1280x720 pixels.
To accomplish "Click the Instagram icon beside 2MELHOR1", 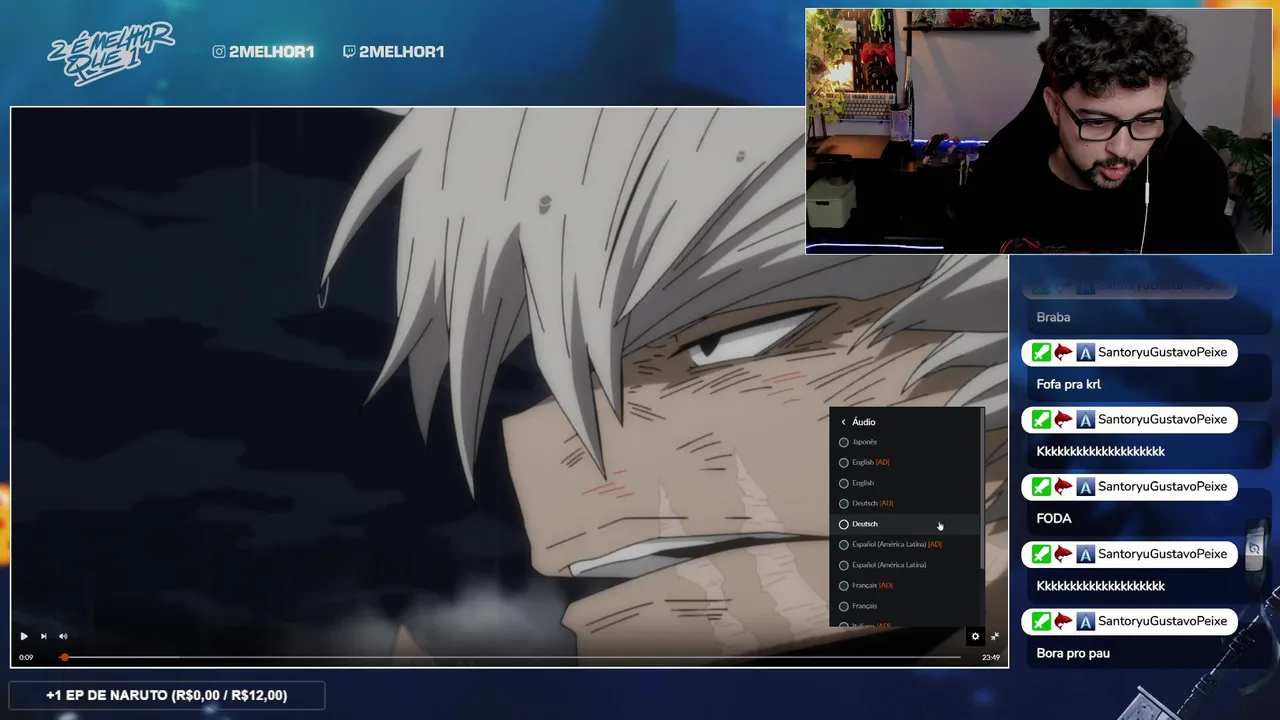I will click(x=219, y=52).
